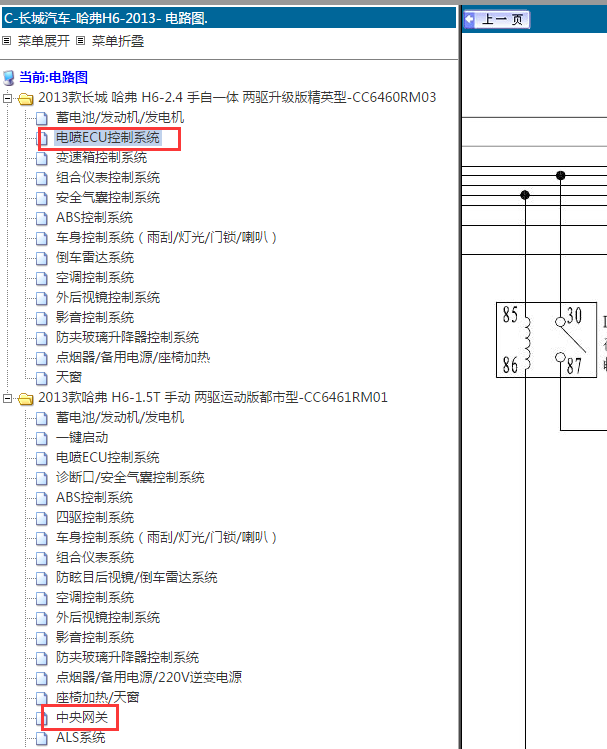Open the 当前:电路图 heading link
The width and height of the screenshot is (607, 749).
tap(53, 77)
